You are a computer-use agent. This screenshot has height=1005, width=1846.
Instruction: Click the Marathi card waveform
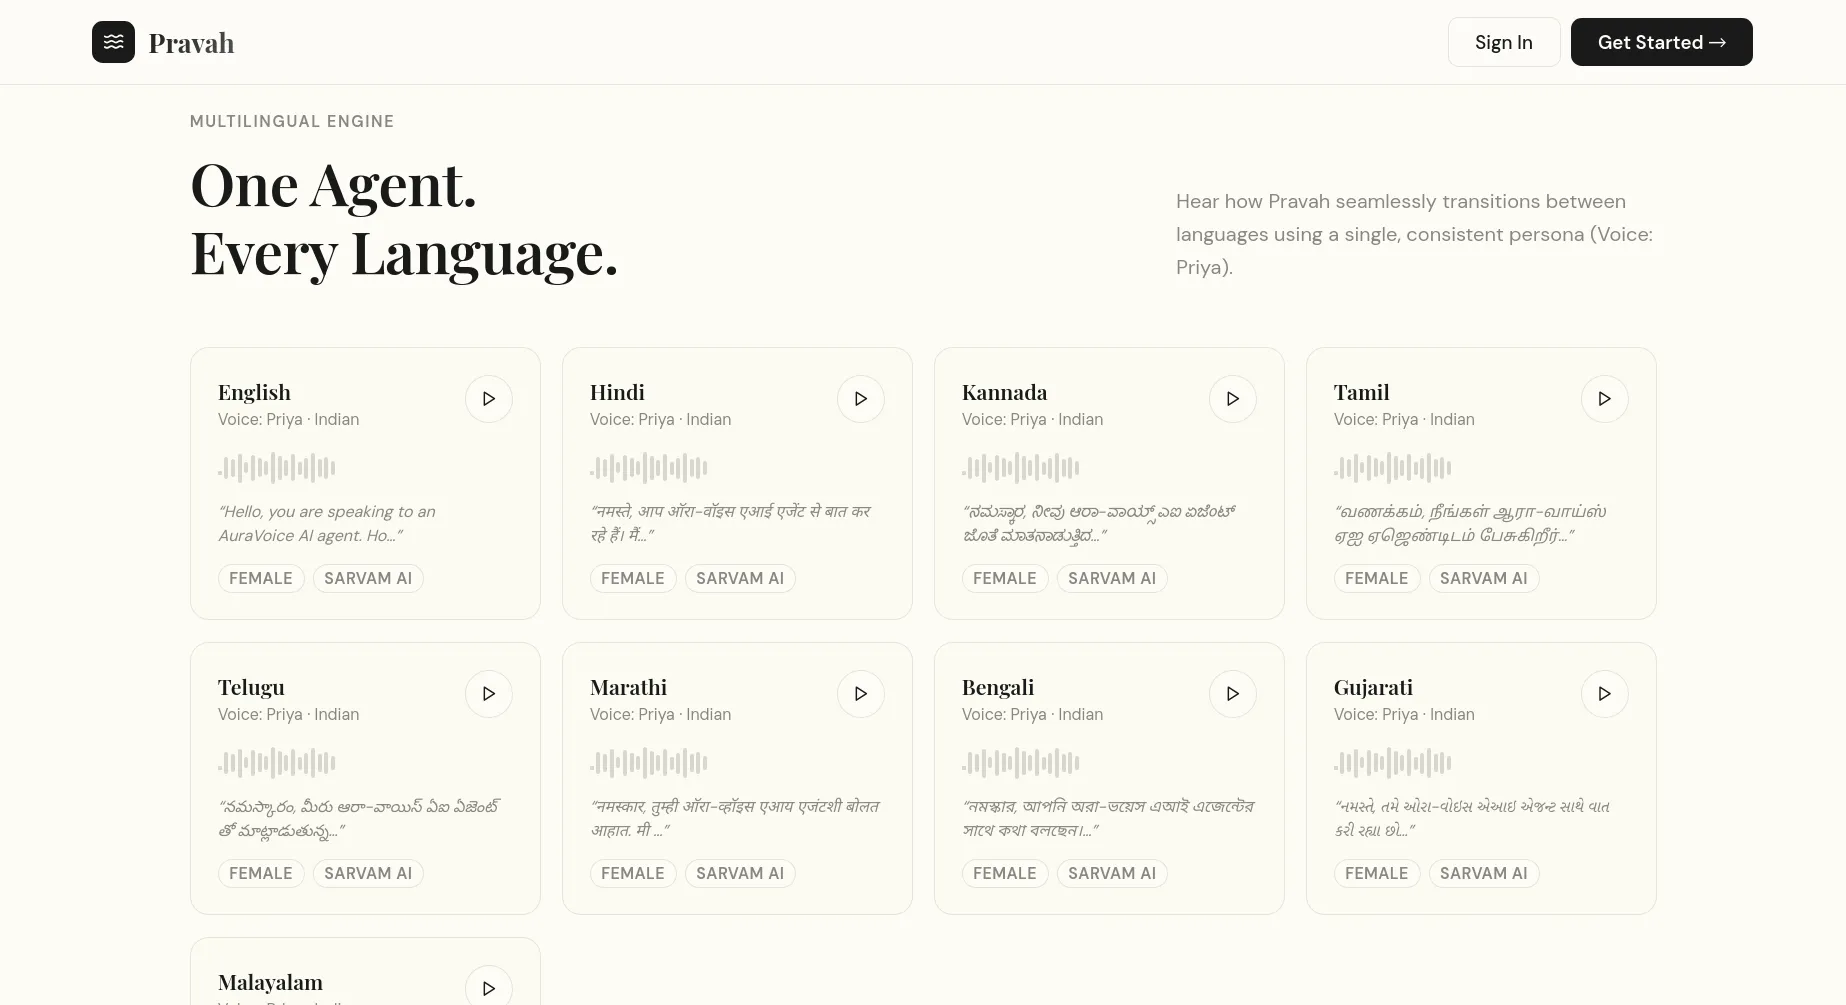point(649,762)
